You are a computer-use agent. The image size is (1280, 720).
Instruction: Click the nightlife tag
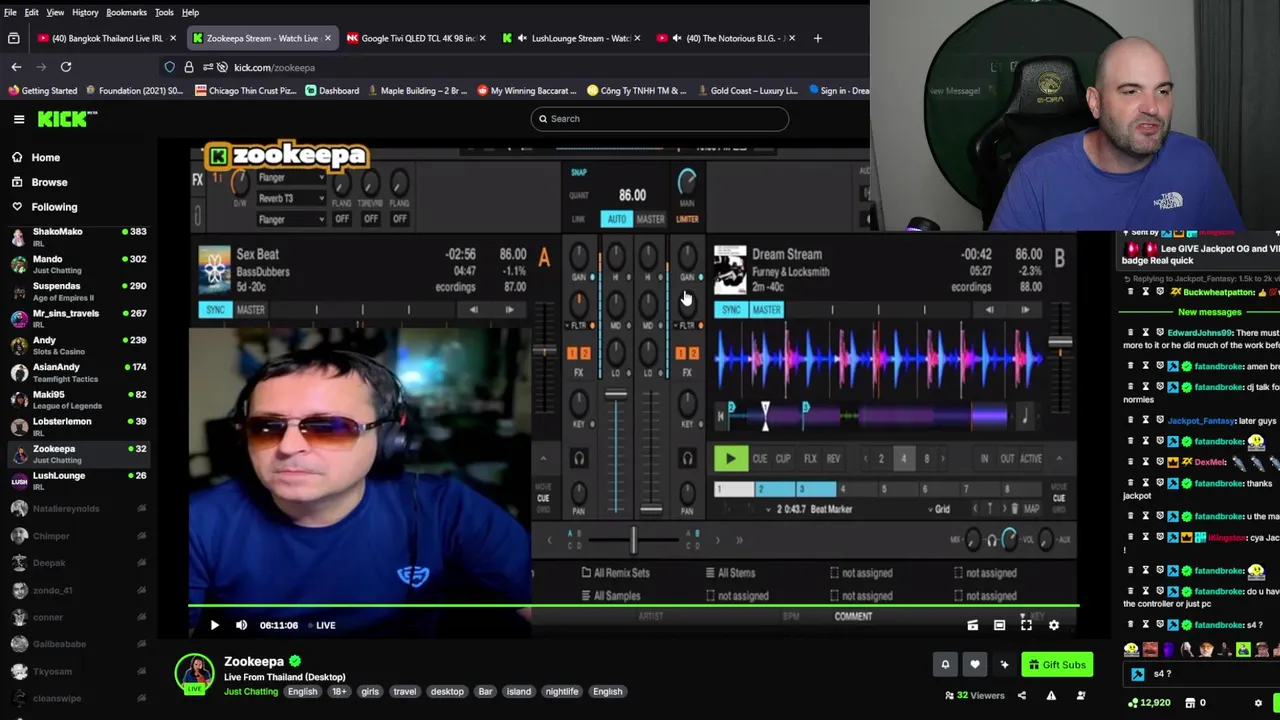(562, 691)
